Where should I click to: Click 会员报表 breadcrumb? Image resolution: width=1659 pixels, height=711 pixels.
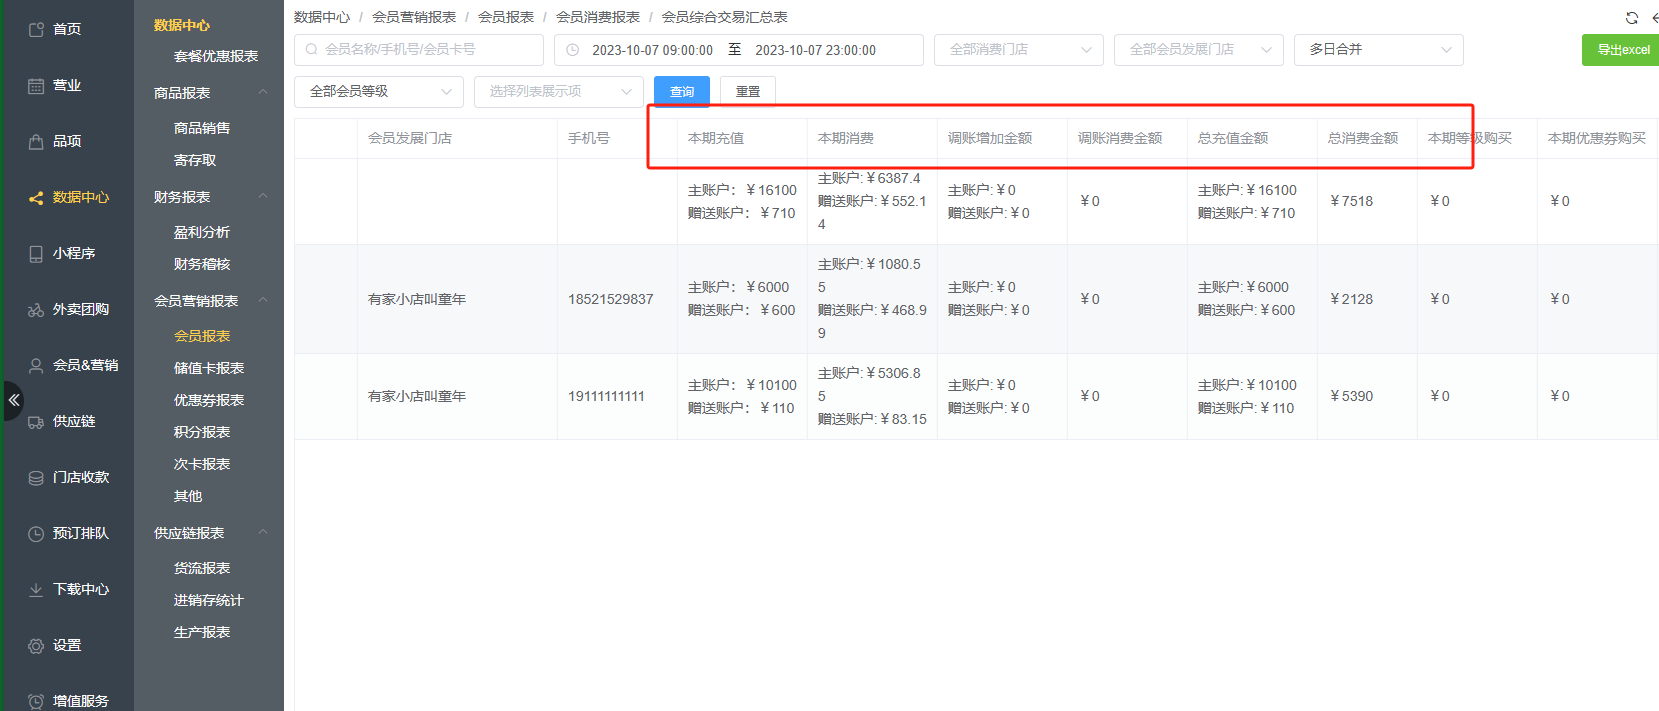[506, 17]
